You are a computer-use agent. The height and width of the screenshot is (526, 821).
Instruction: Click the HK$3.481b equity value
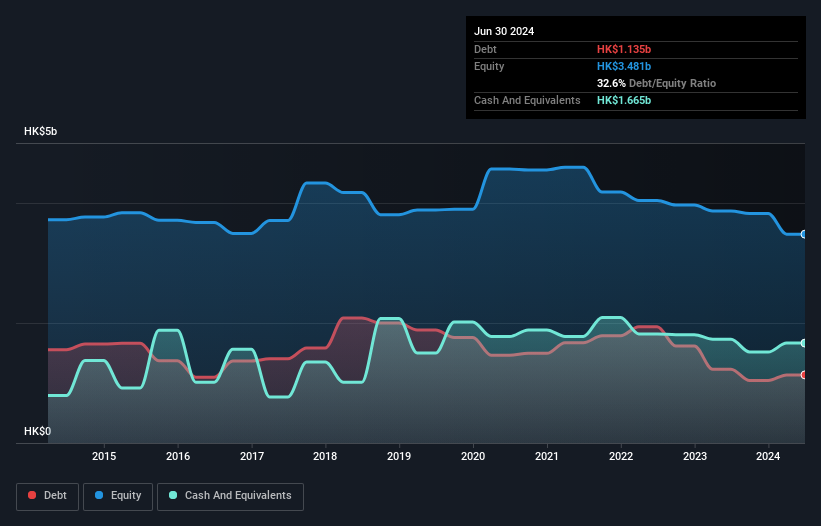pos(624,66)
